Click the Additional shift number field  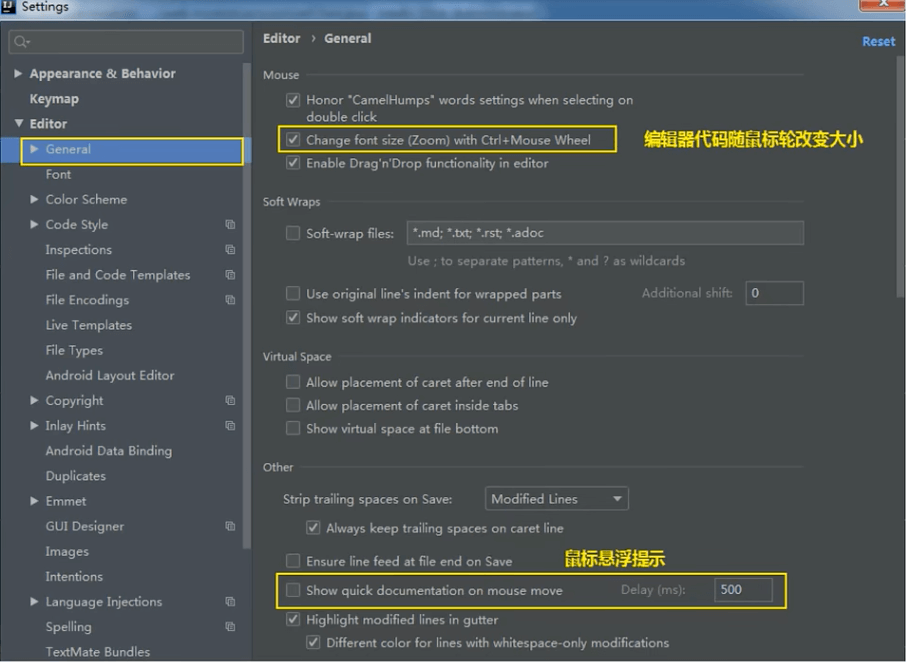click(x=773, y=293)
